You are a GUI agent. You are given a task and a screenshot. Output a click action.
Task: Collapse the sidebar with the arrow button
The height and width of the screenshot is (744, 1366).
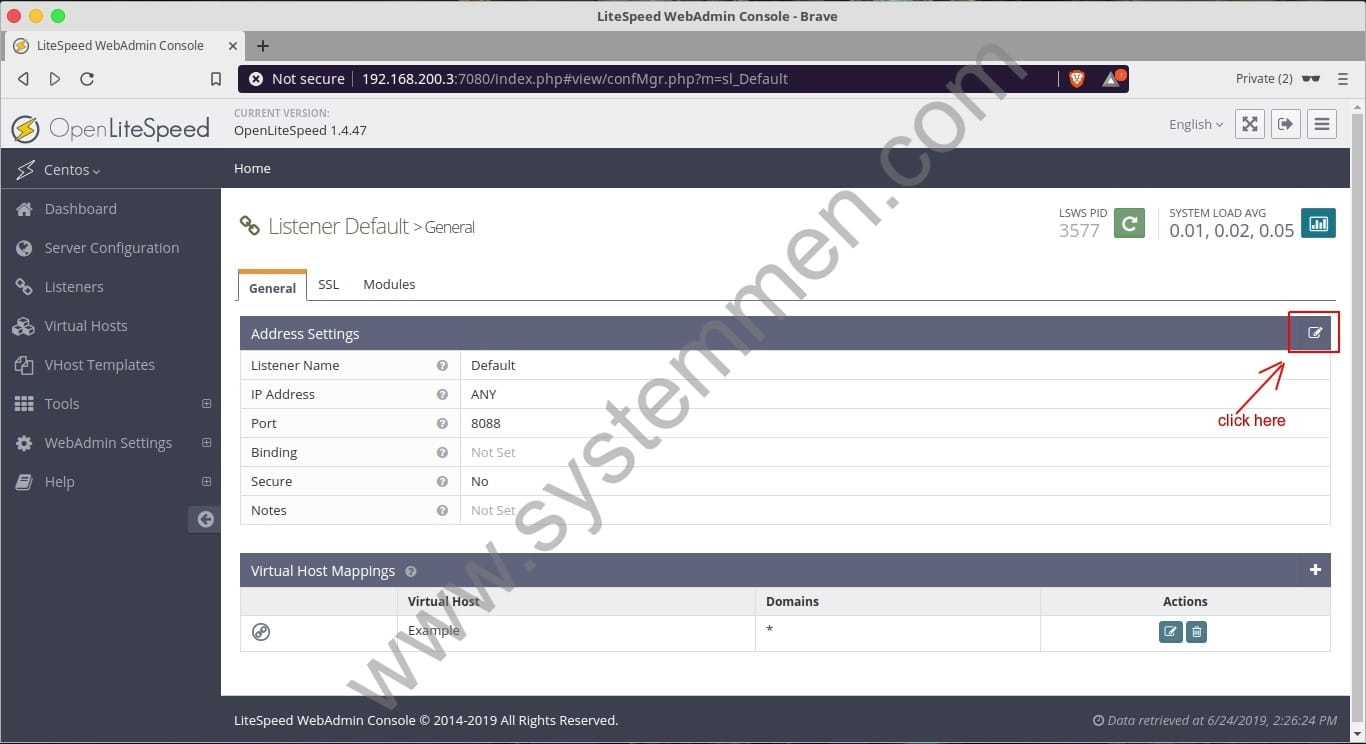tap(205, 519)
